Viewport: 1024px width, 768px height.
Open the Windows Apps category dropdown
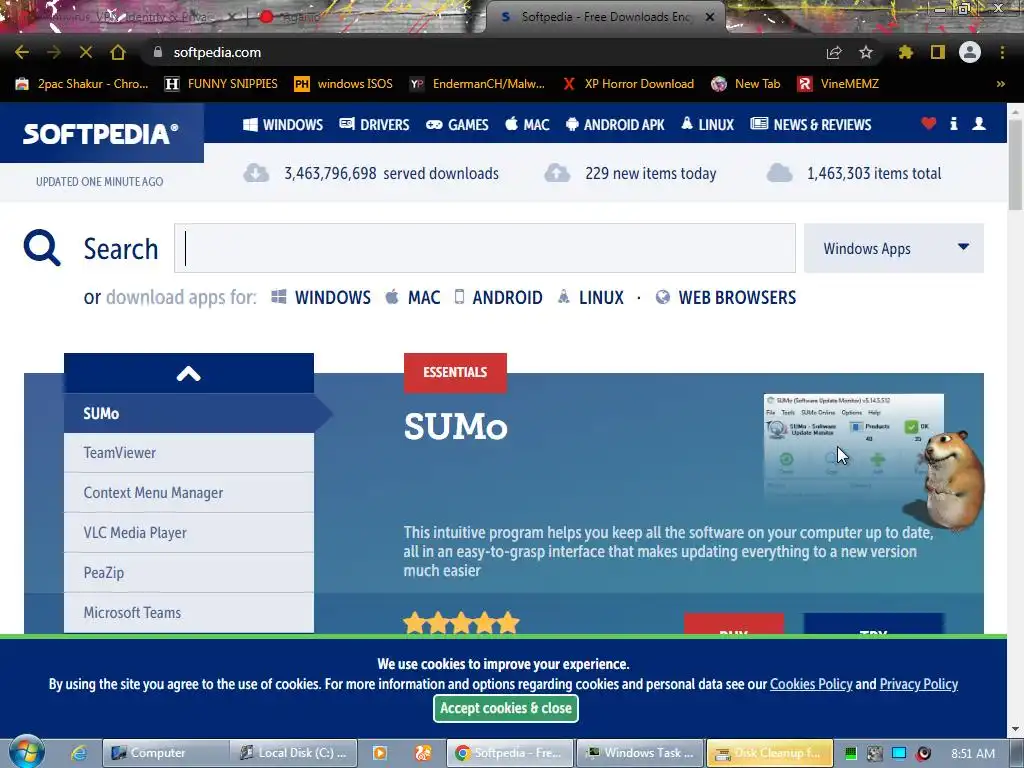click(893, 248)
